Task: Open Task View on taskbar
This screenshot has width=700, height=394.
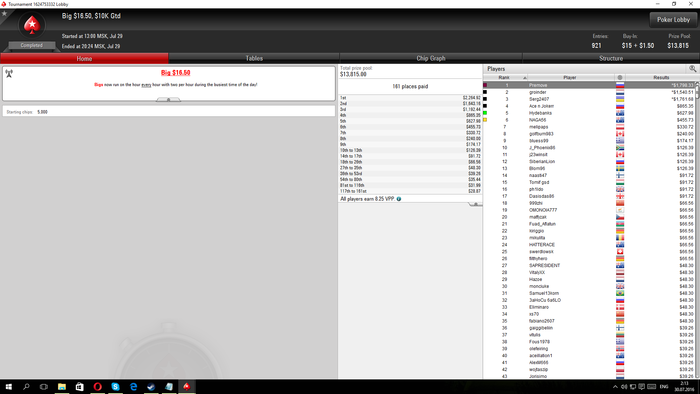Action: click(x=44, y=386)
